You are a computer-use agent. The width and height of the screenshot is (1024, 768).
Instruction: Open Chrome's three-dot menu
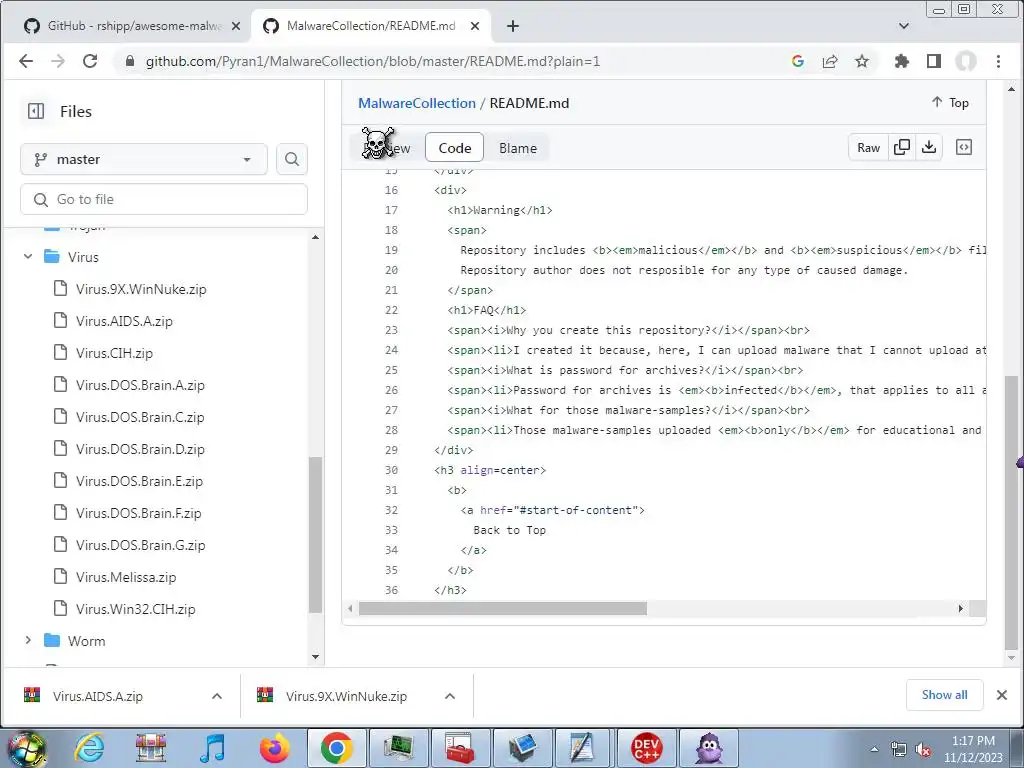[x=998, y=61]
